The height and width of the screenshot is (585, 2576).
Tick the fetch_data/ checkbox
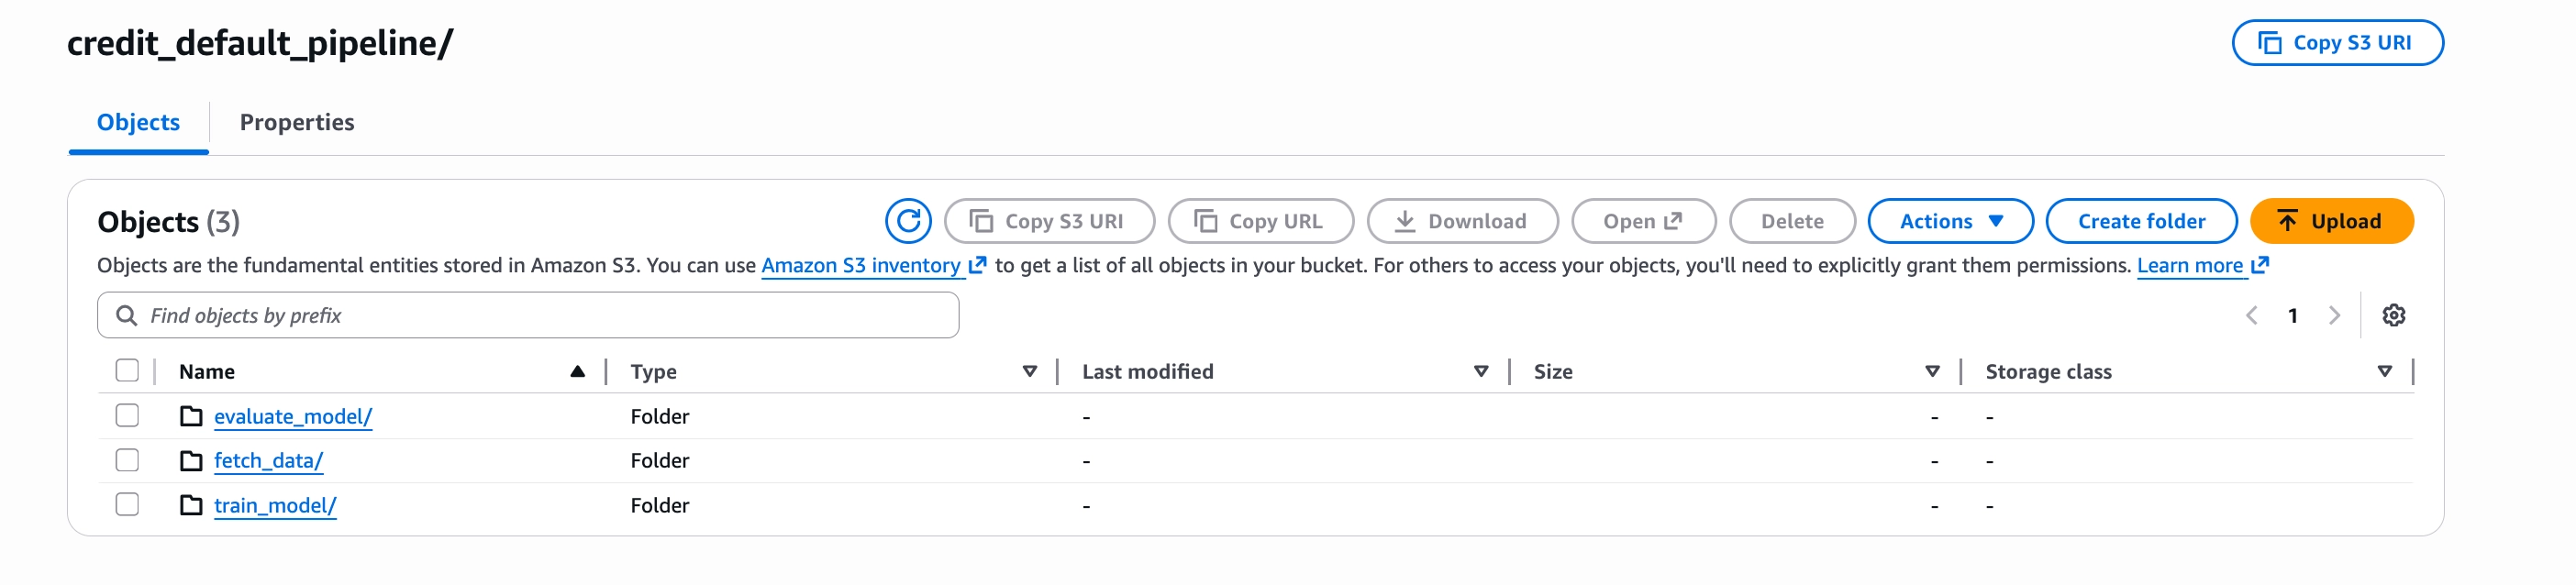127,460
